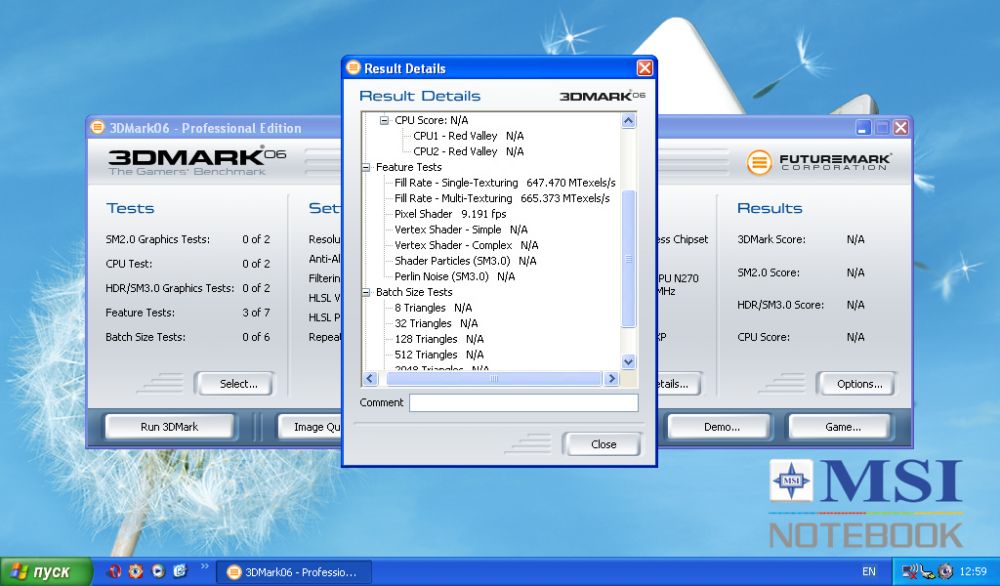Collapse the Feature Tests tree node

click(366, 167)
